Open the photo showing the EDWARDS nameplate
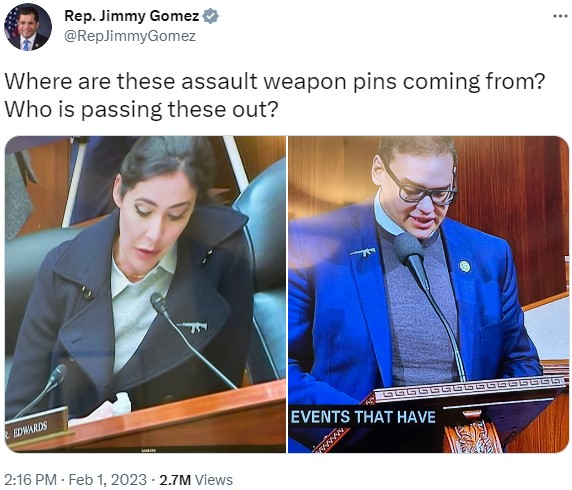 [146, 294]
